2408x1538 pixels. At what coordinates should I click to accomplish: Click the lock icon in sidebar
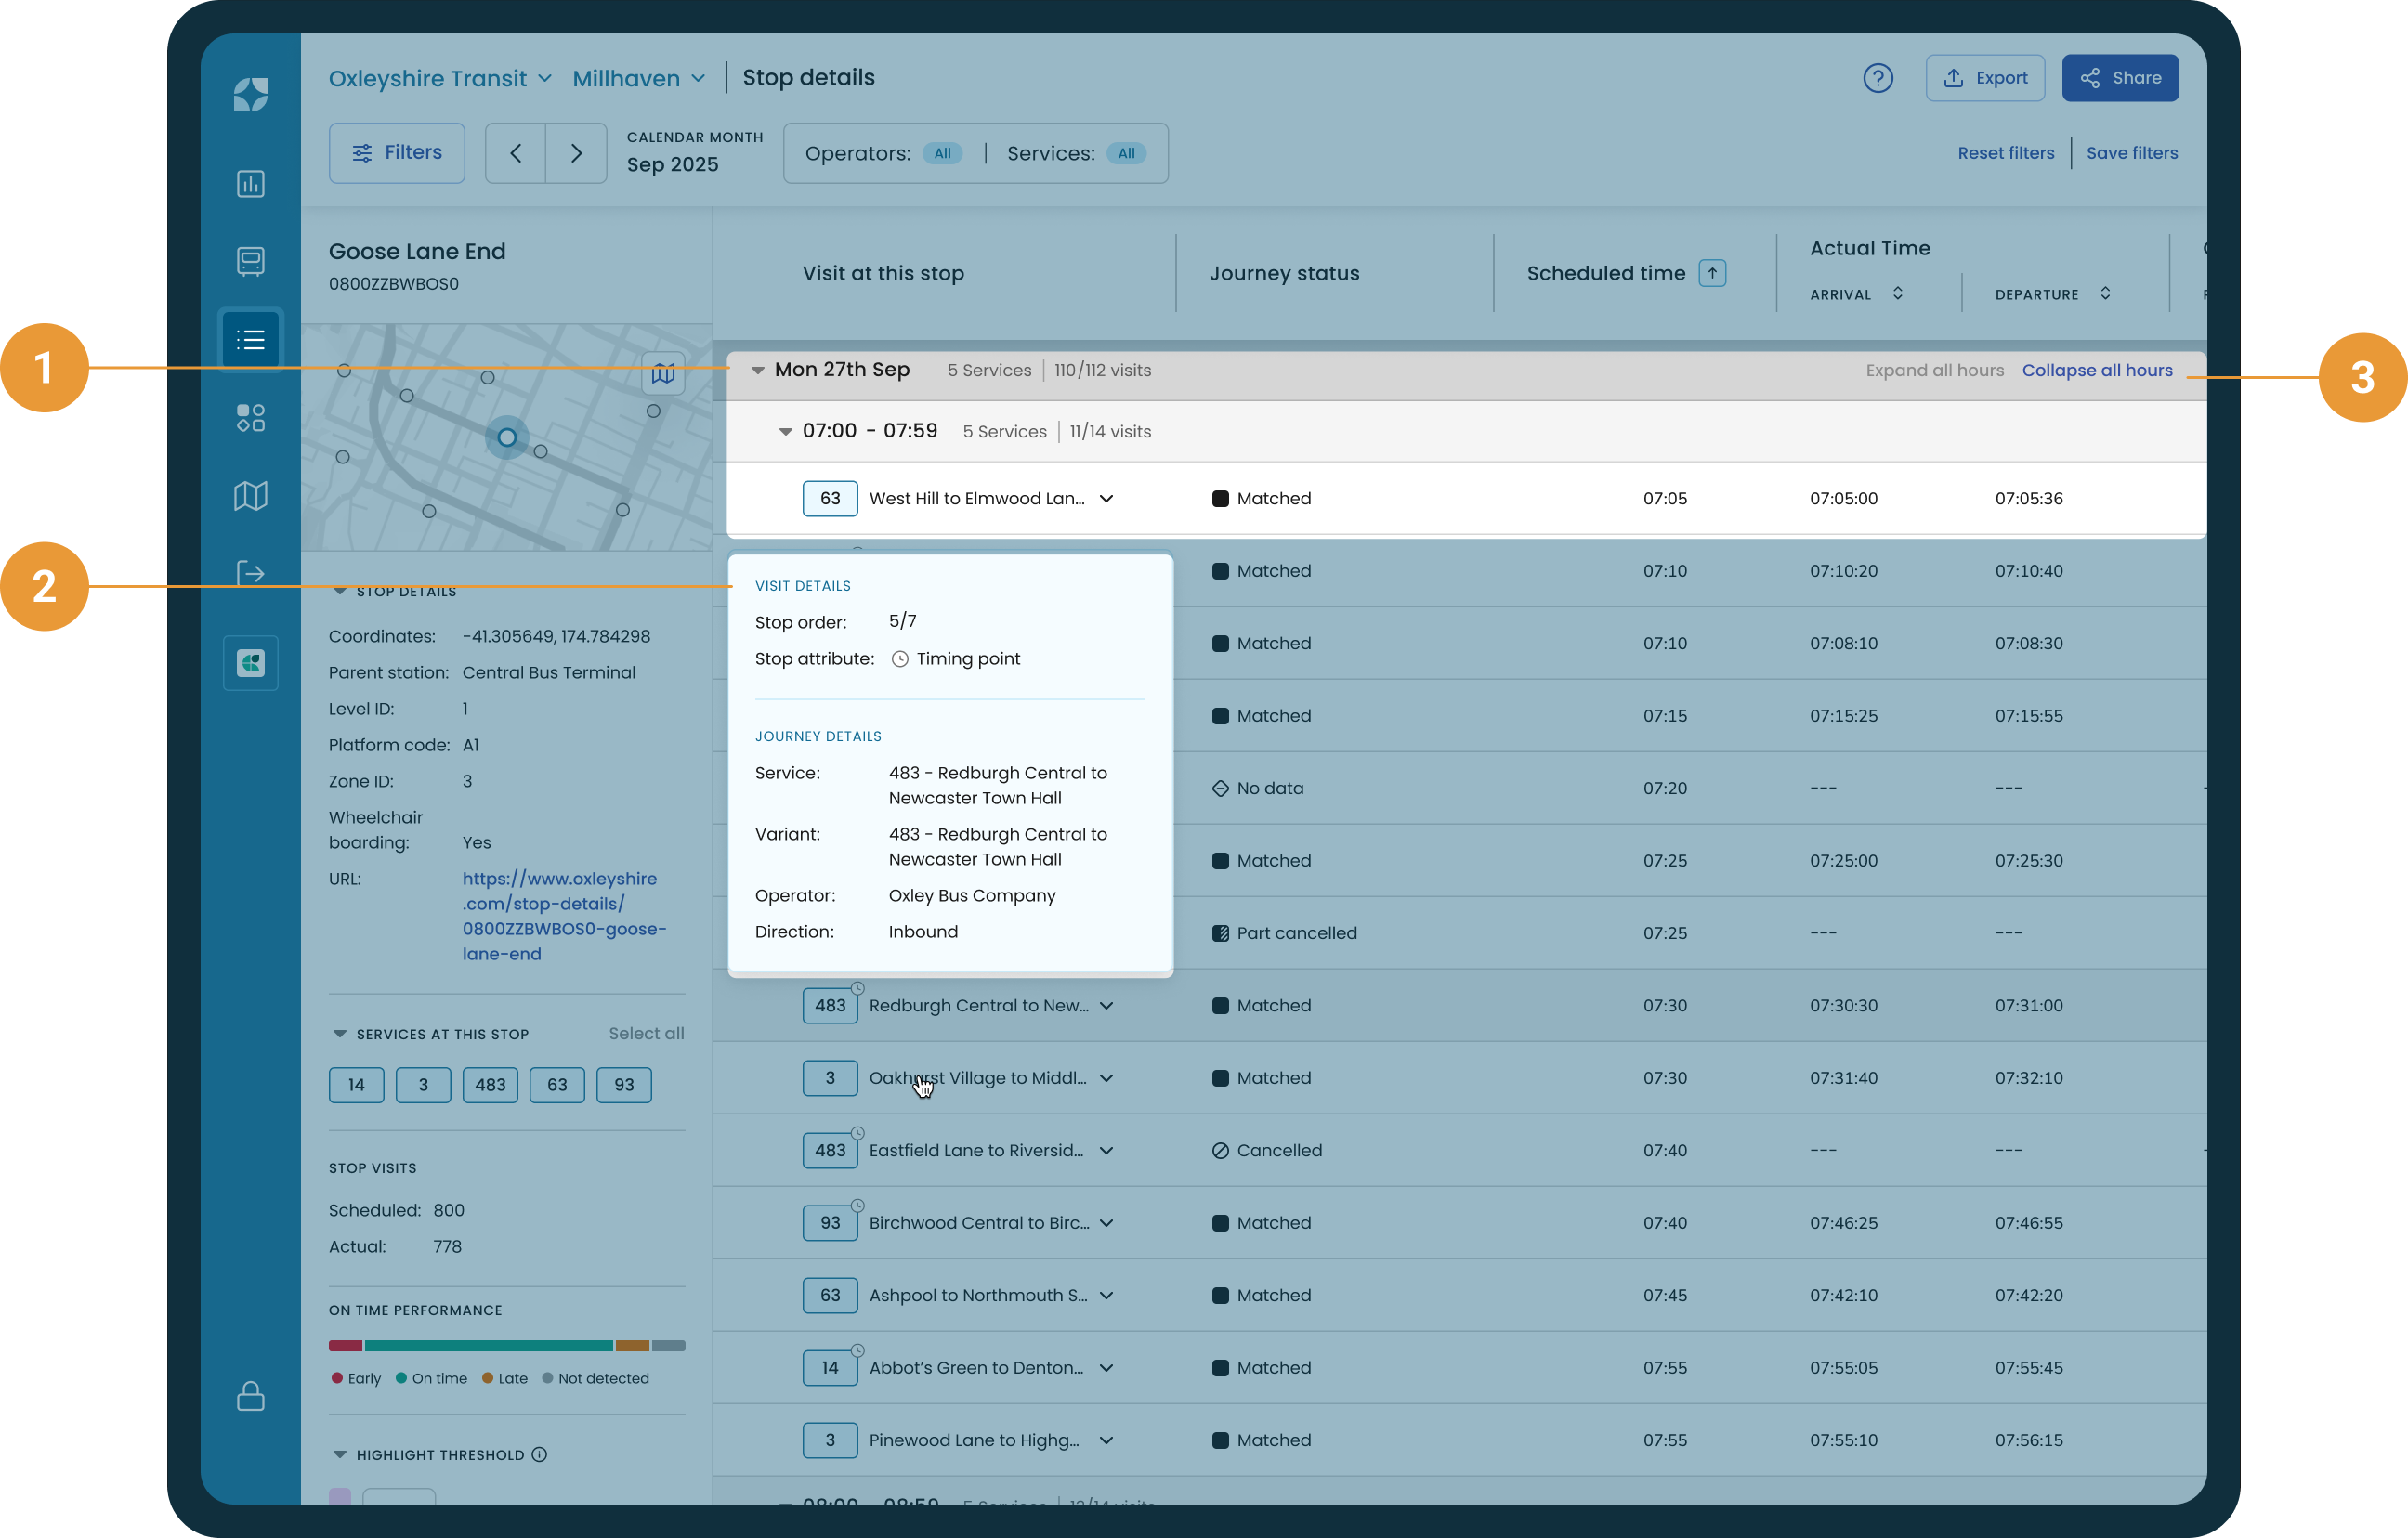coord(250,1396)
